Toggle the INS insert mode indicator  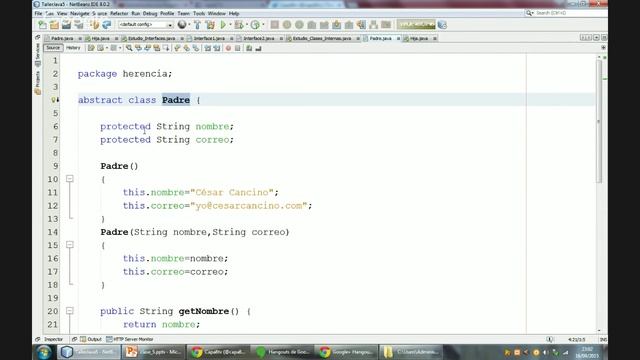pos(603,339)
